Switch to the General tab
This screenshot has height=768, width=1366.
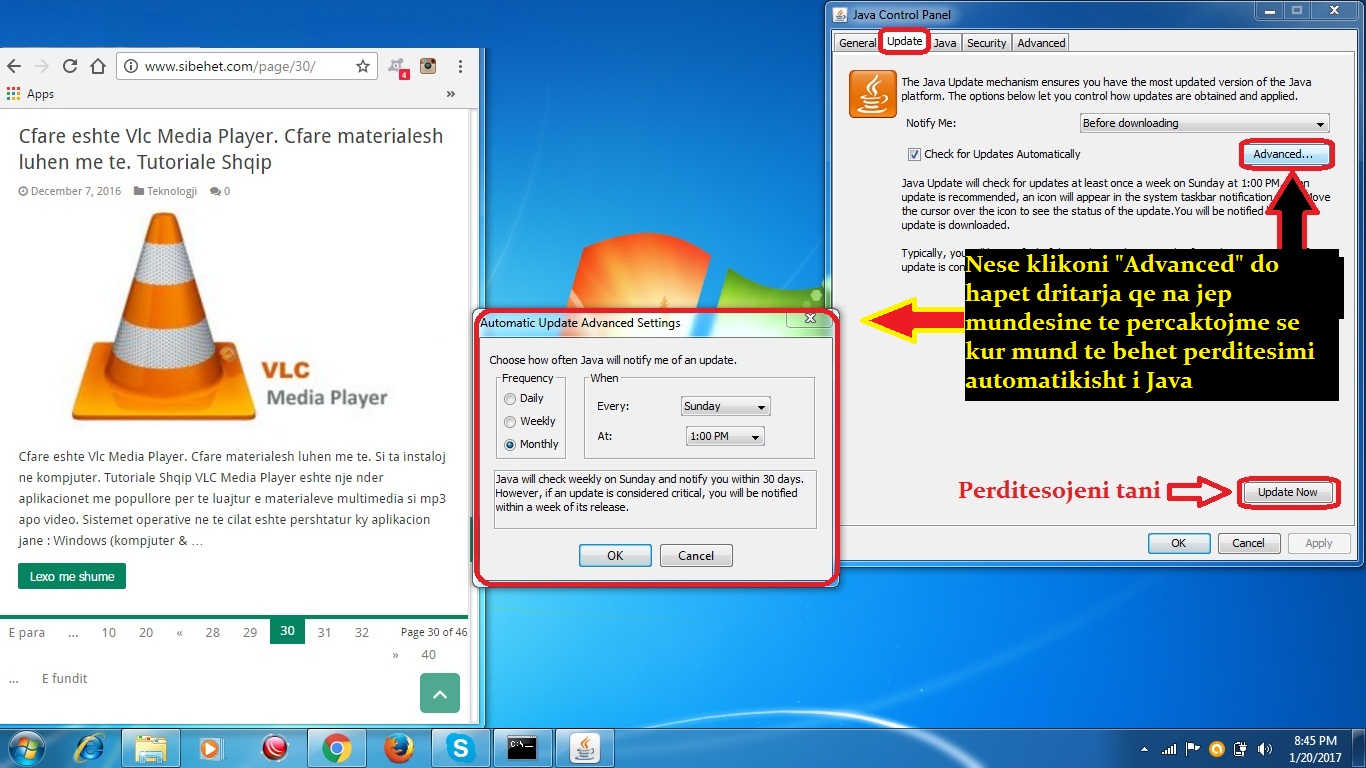tap(857, 43)
